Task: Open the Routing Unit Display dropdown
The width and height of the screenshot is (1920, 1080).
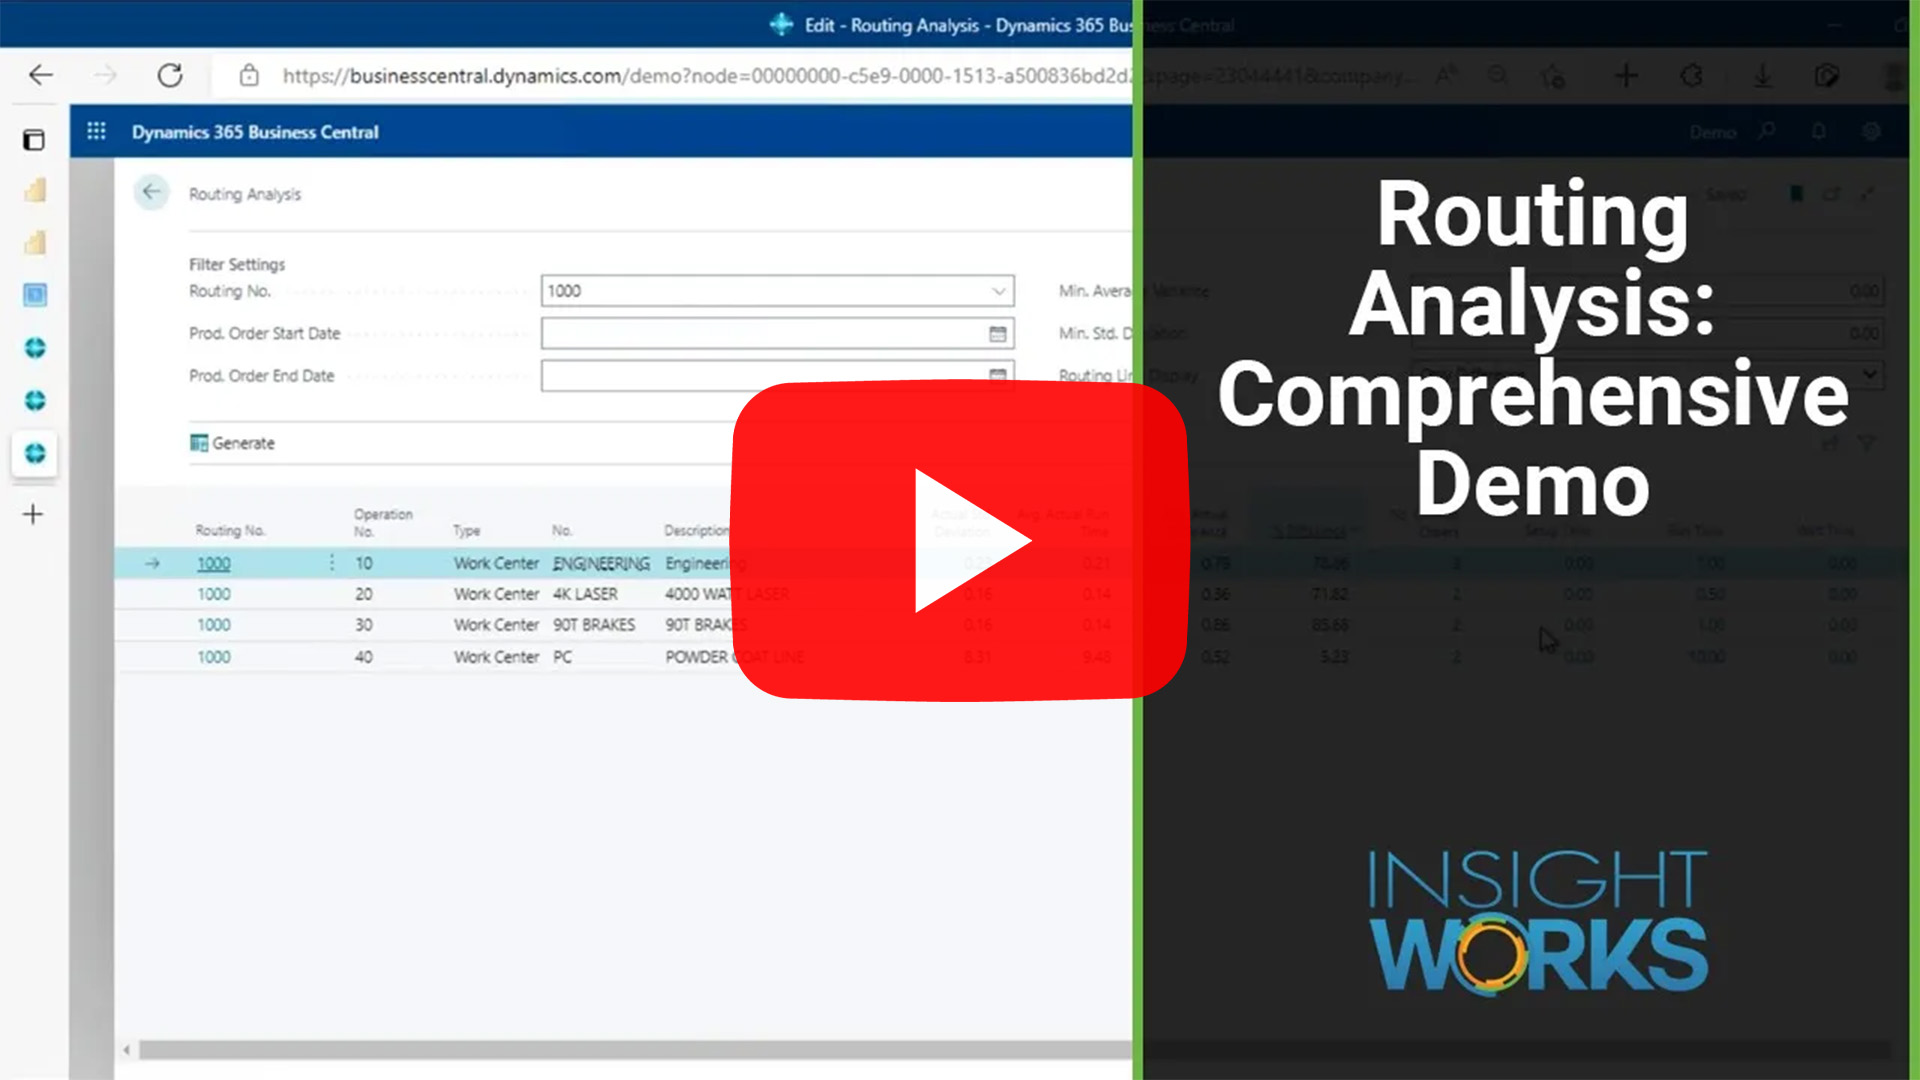Action: click(x=1868, y=375)
